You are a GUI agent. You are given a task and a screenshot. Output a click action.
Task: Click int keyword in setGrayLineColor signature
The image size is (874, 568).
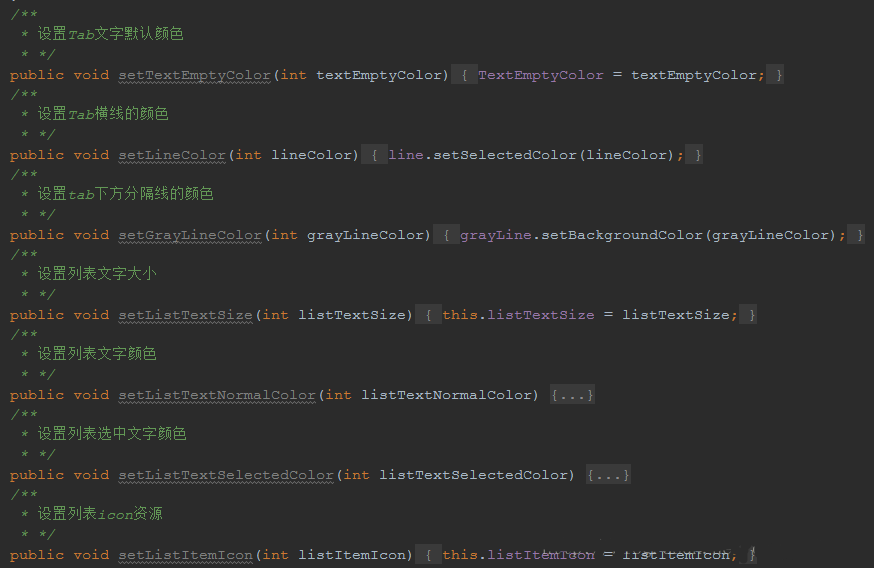284,235
